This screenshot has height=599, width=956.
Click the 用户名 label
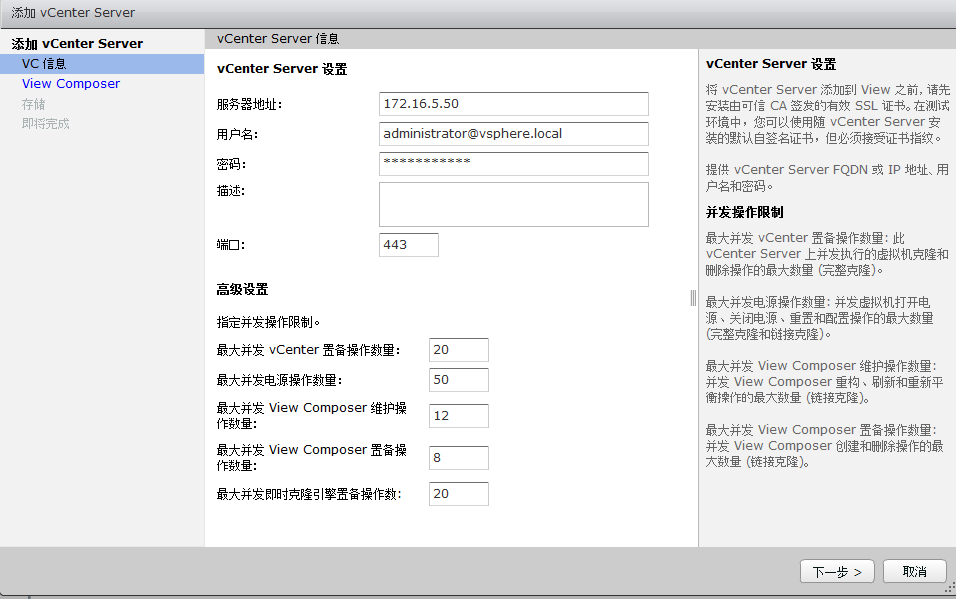pos(237,134)
